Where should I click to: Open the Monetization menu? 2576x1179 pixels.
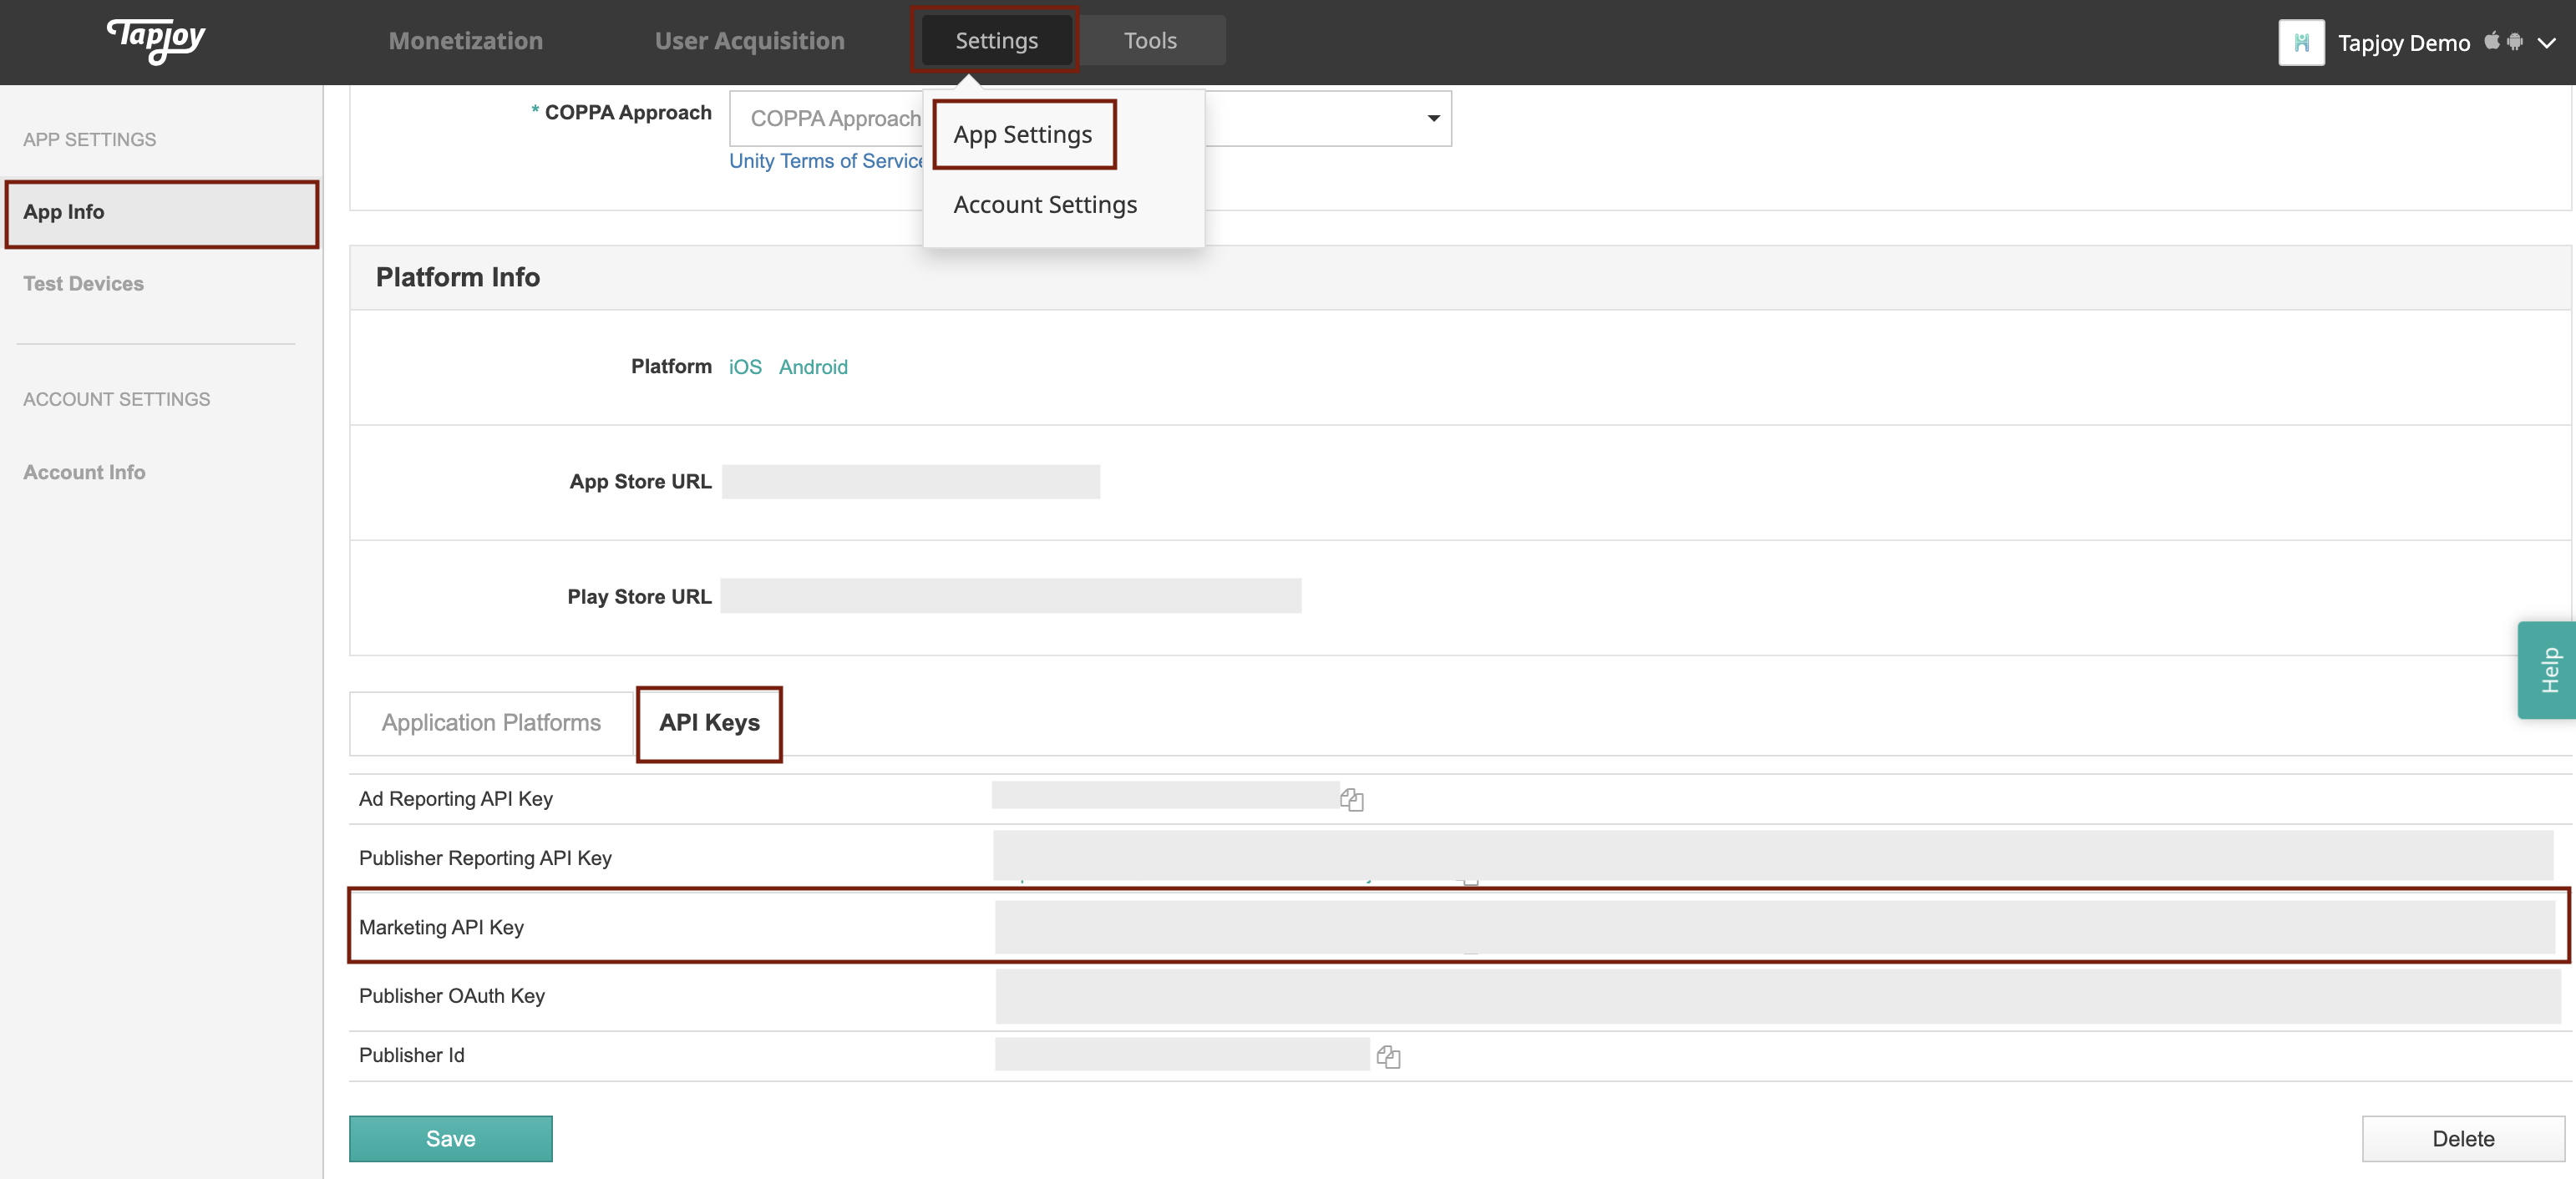(x=466, y=40)
